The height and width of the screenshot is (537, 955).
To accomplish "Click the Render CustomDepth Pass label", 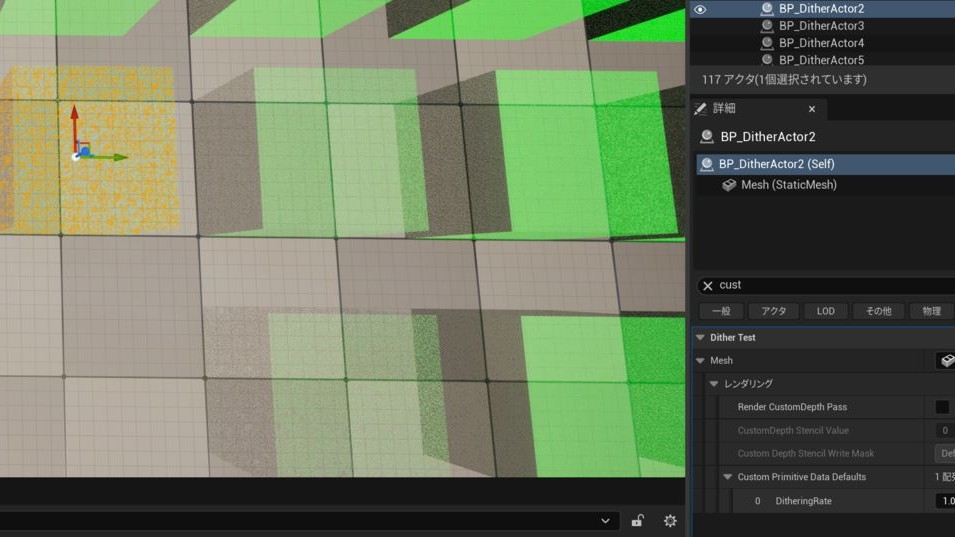I will (x=792, y=407).
